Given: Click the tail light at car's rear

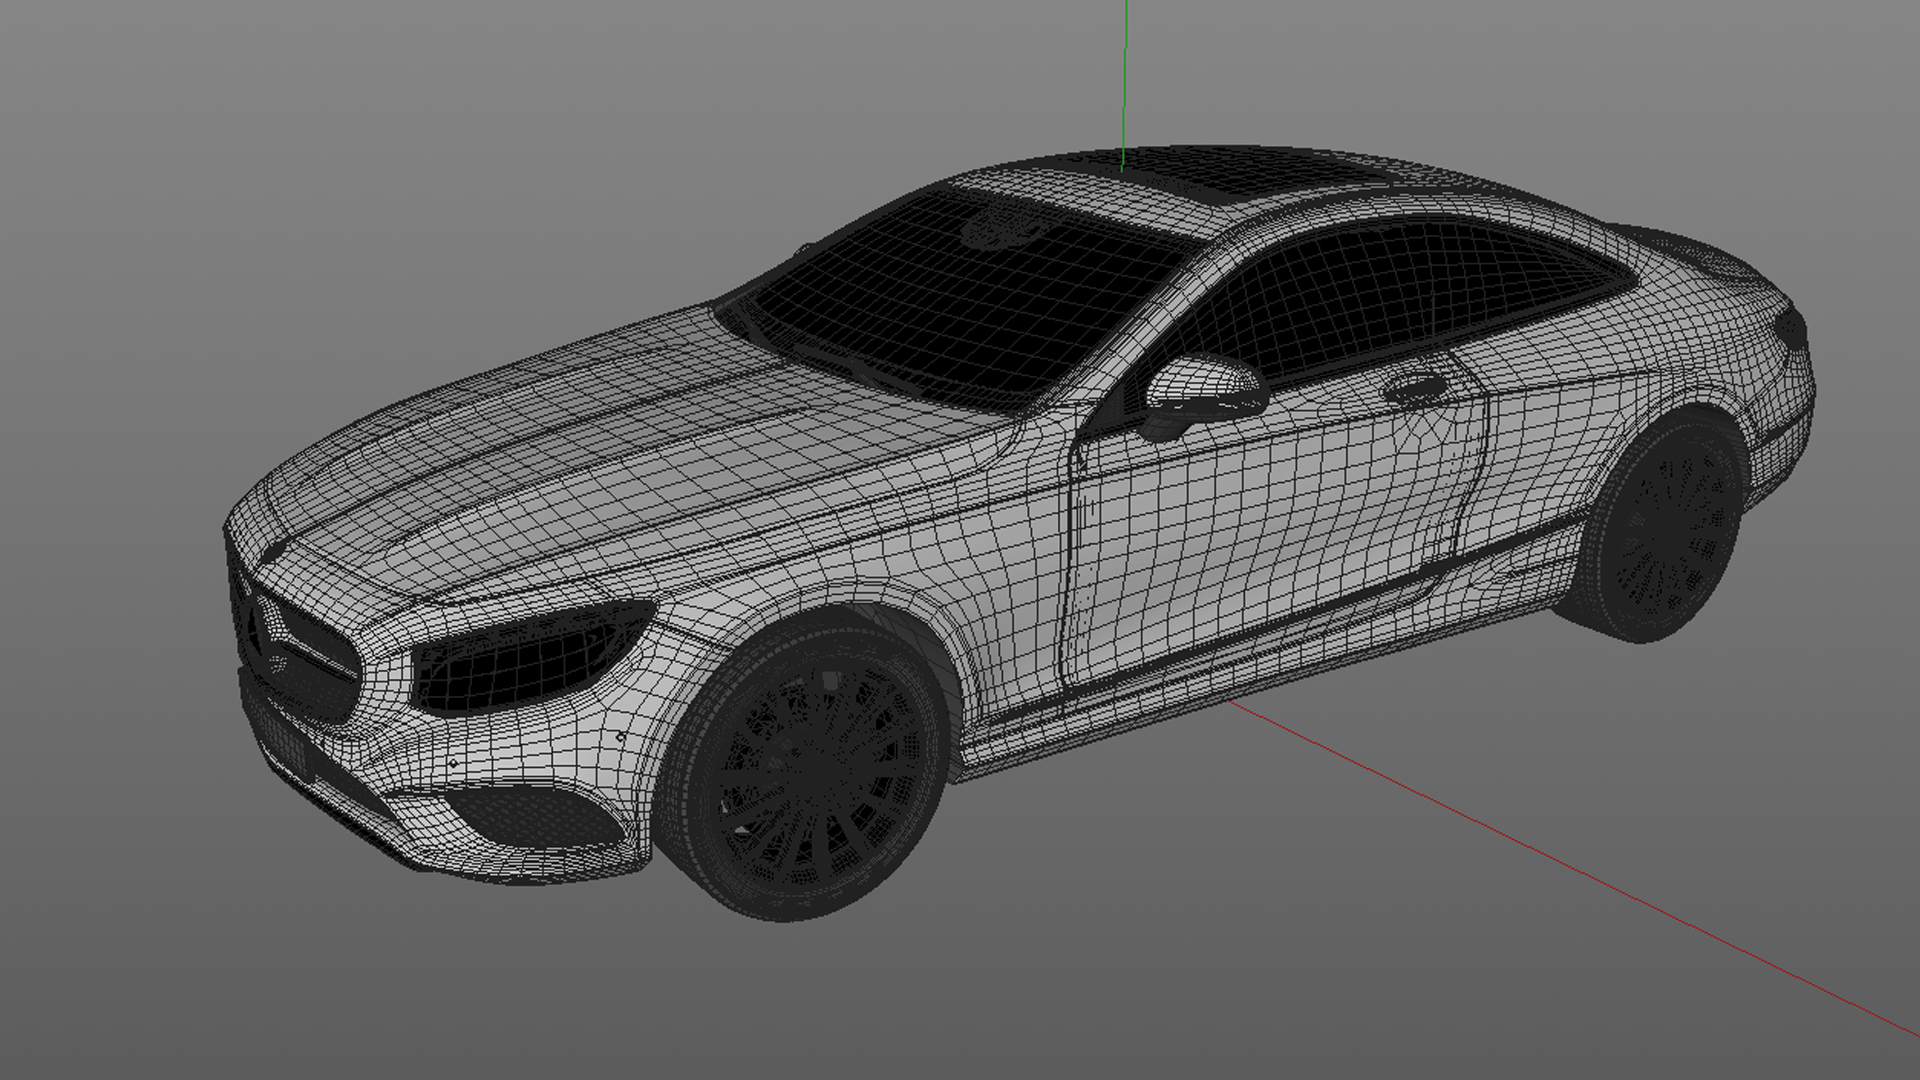Looking at the screenshot, I should coord(1790,327).
